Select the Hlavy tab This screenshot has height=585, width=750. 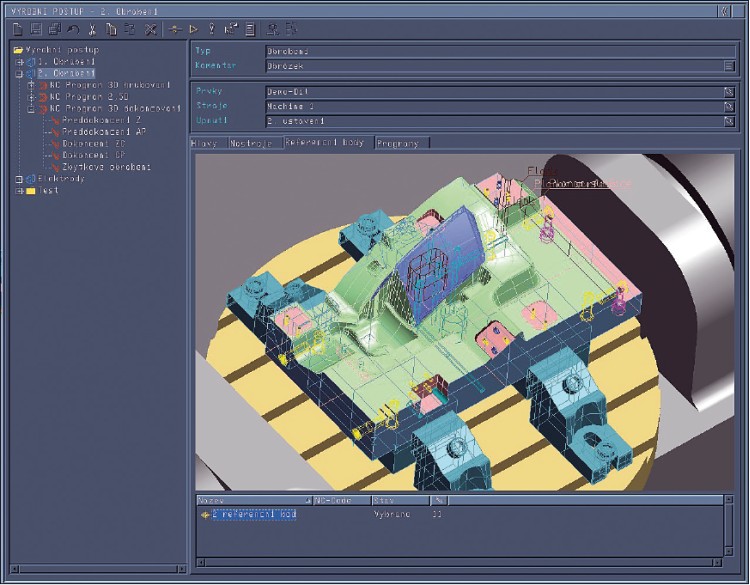tap(206, 143)
